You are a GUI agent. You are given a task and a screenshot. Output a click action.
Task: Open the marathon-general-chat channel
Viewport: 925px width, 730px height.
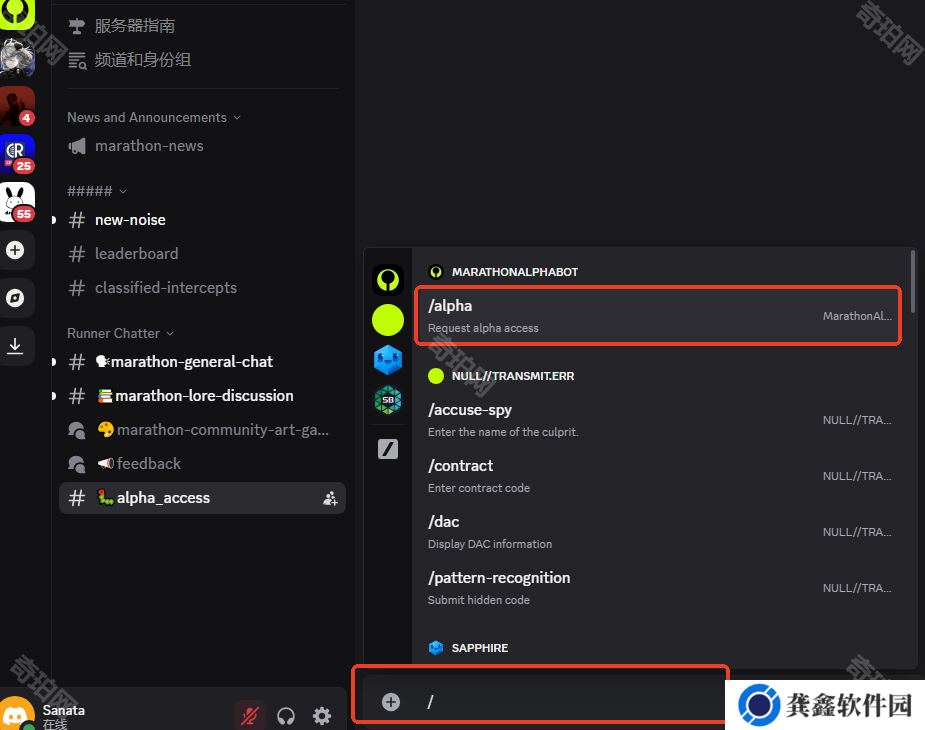coord(202,362)
